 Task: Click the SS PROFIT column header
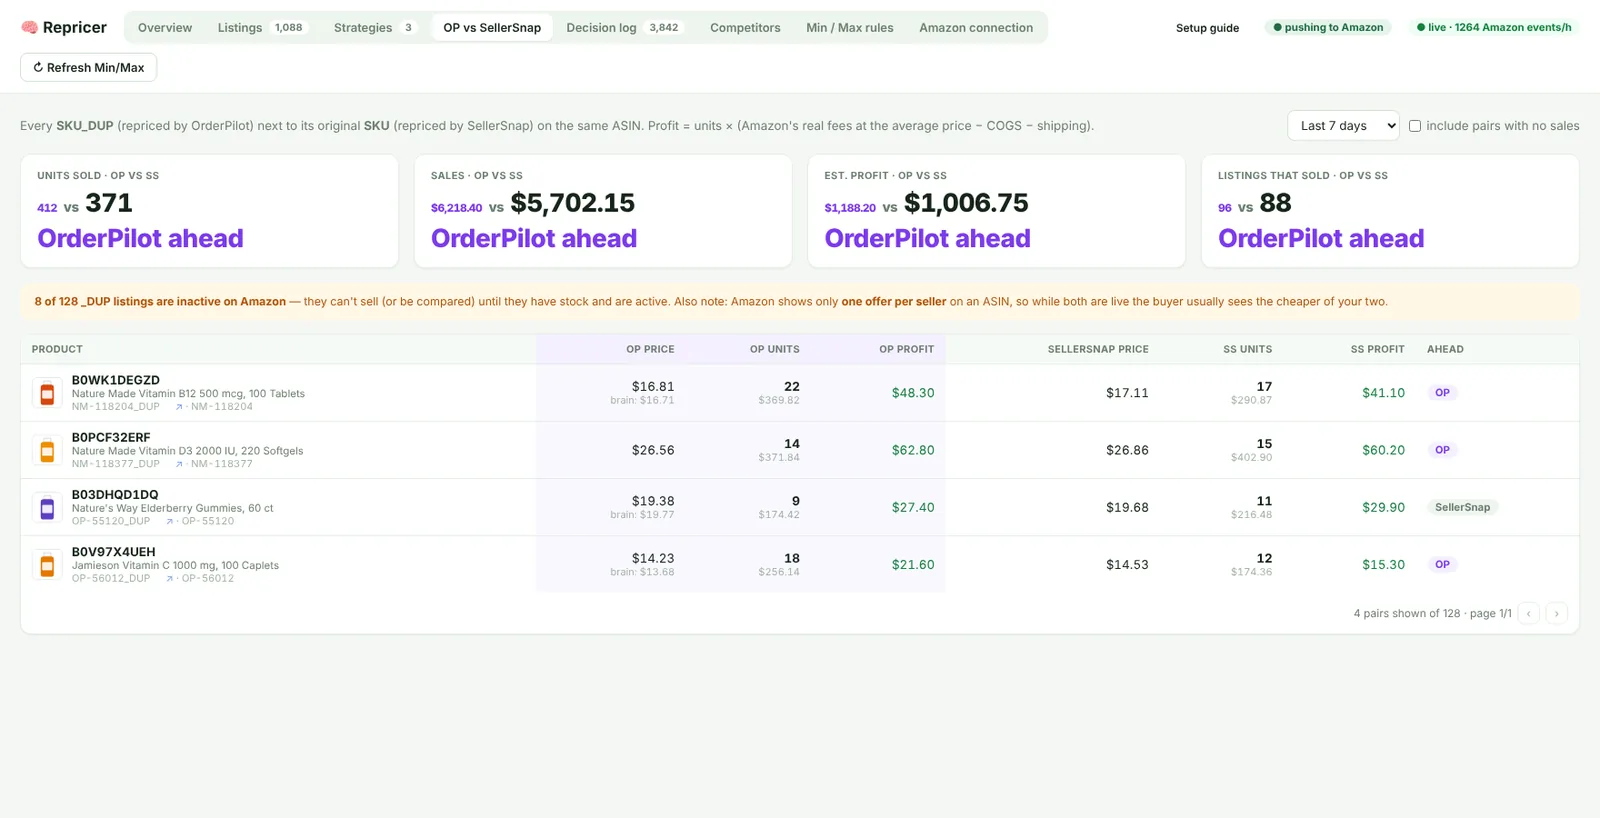1377,349
